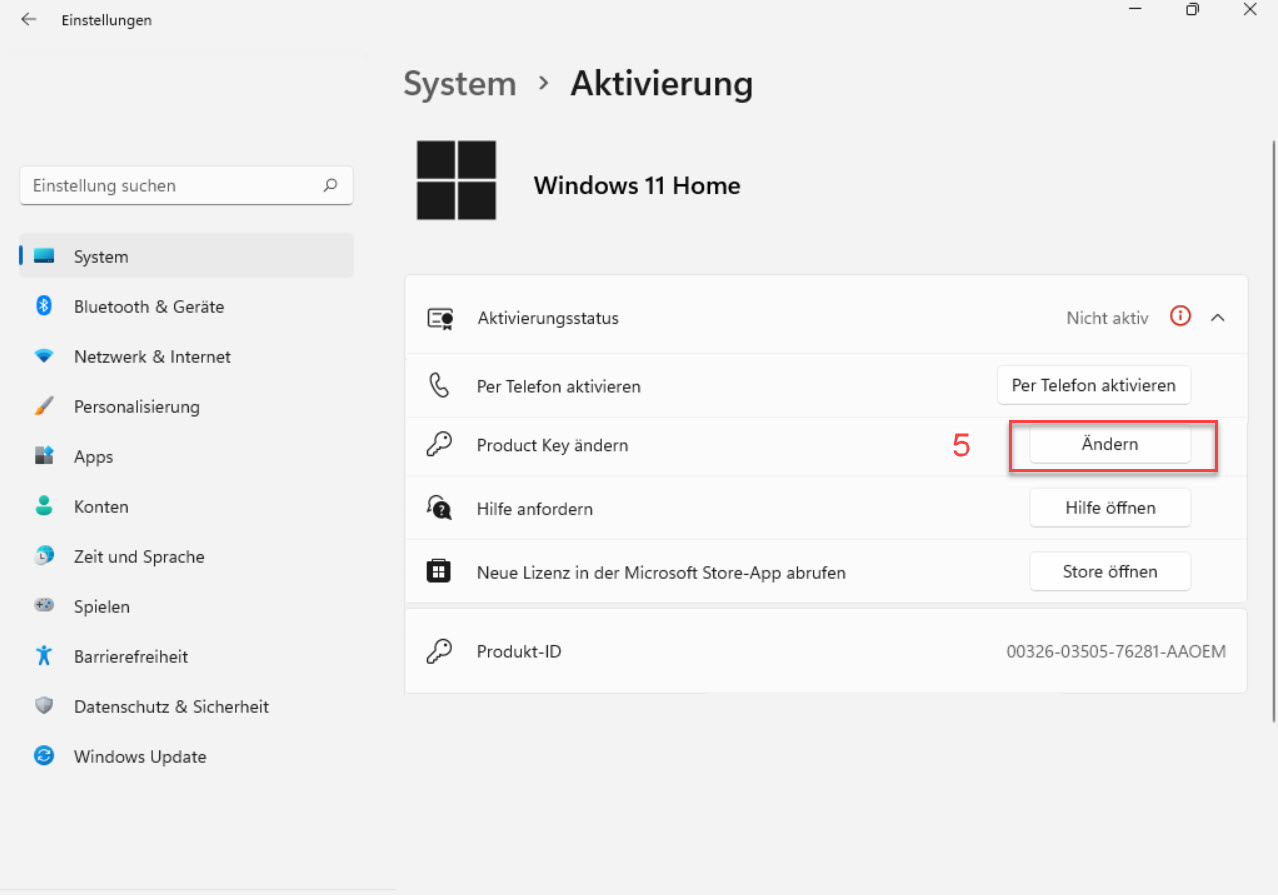Open Bluetooth & Geräte settings
Screen dimensions: 1278x895
[x=187, y=306]
